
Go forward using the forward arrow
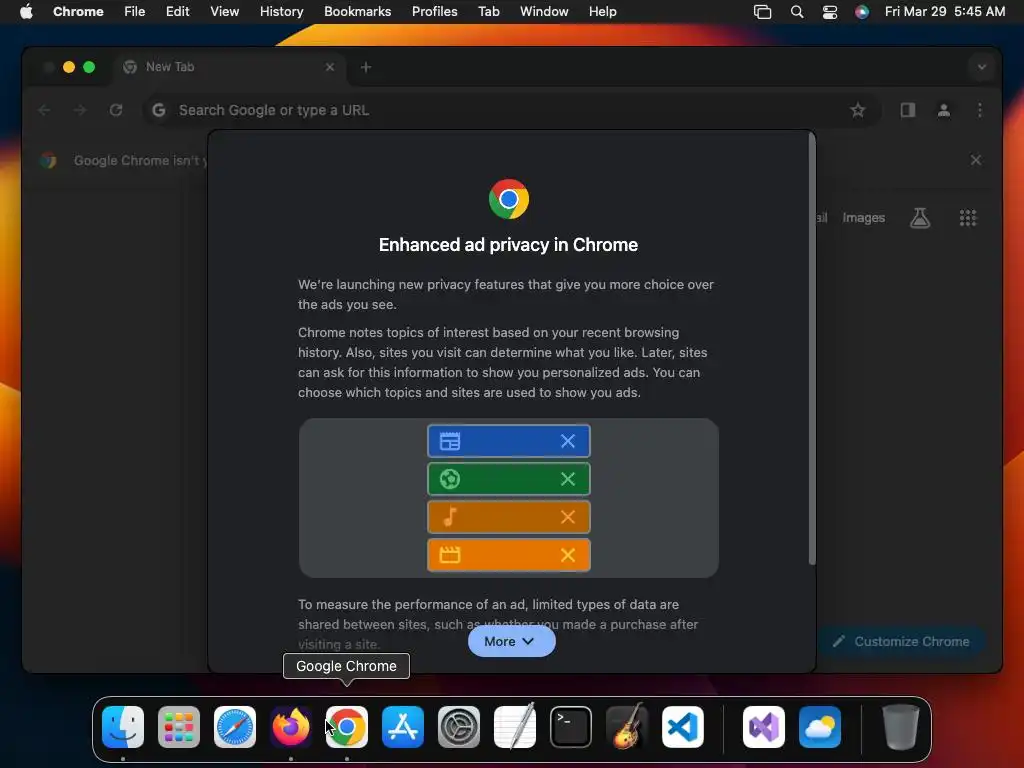click(80, 110)
